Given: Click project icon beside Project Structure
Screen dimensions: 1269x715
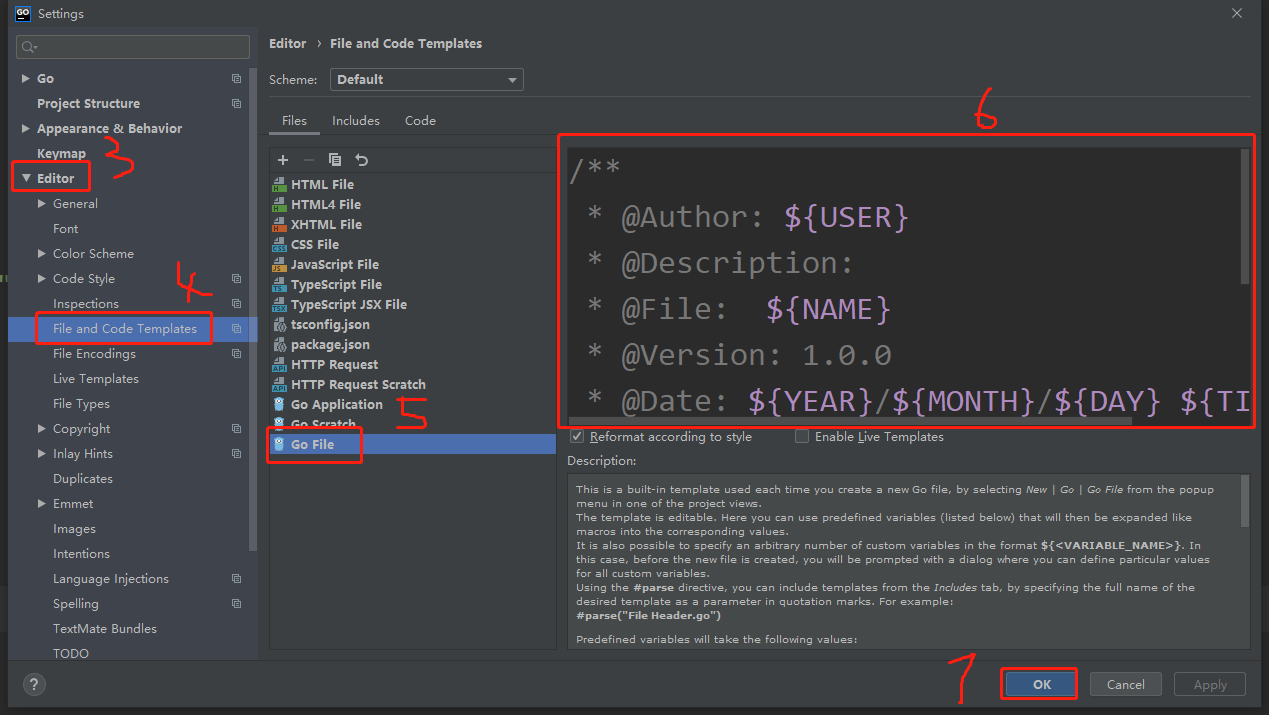Looking at the screenshot, I should click(237, 103).
